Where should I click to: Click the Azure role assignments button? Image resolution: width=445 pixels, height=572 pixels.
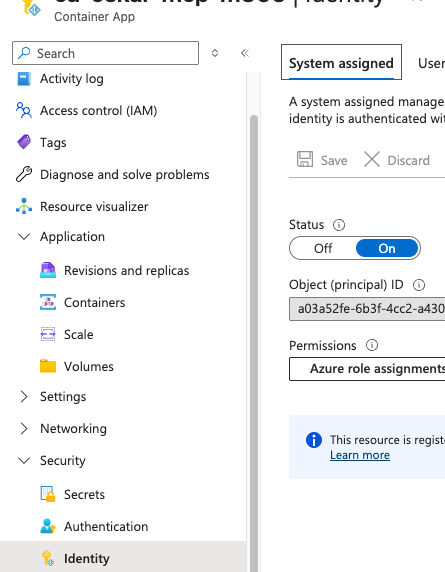coord(367,369)
